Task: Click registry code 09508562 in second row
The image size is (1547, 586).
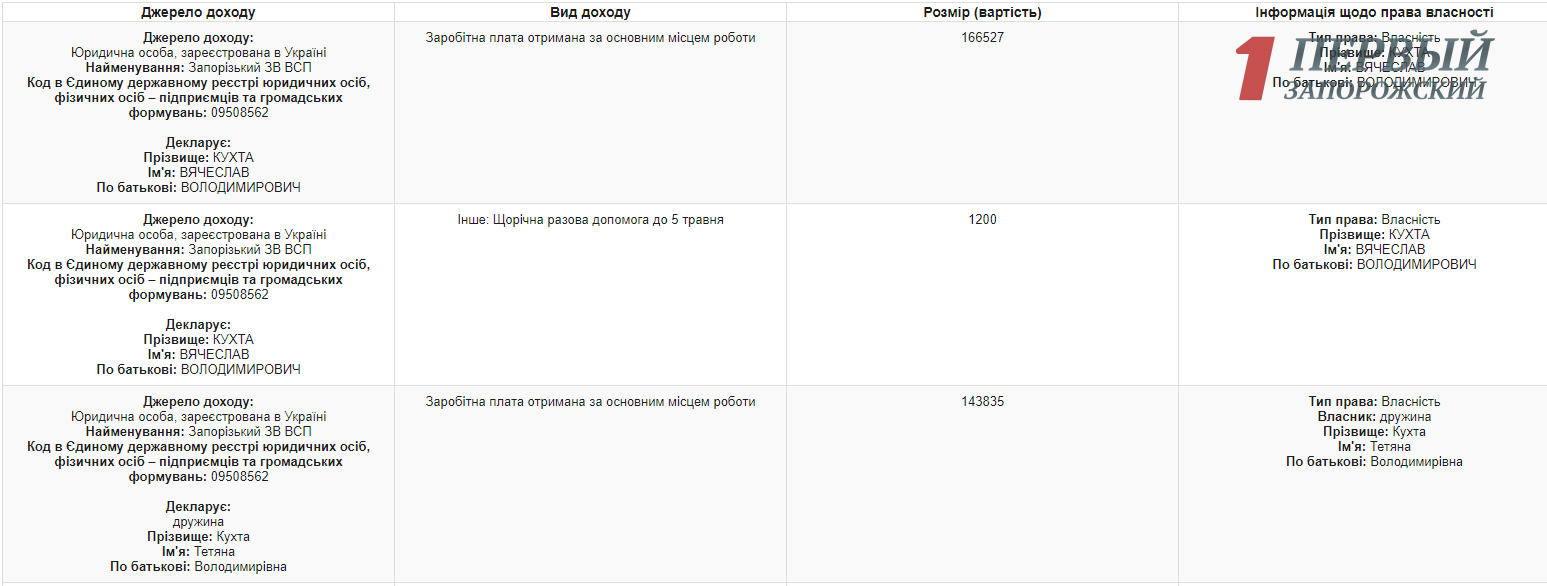Action: (239, 295)
